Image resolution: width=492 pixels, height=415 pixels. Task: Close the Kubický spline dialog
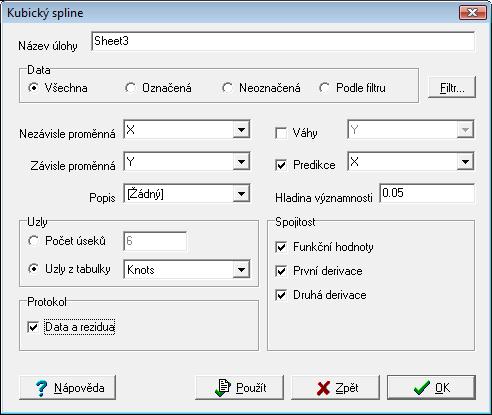(x=472, y=13)
